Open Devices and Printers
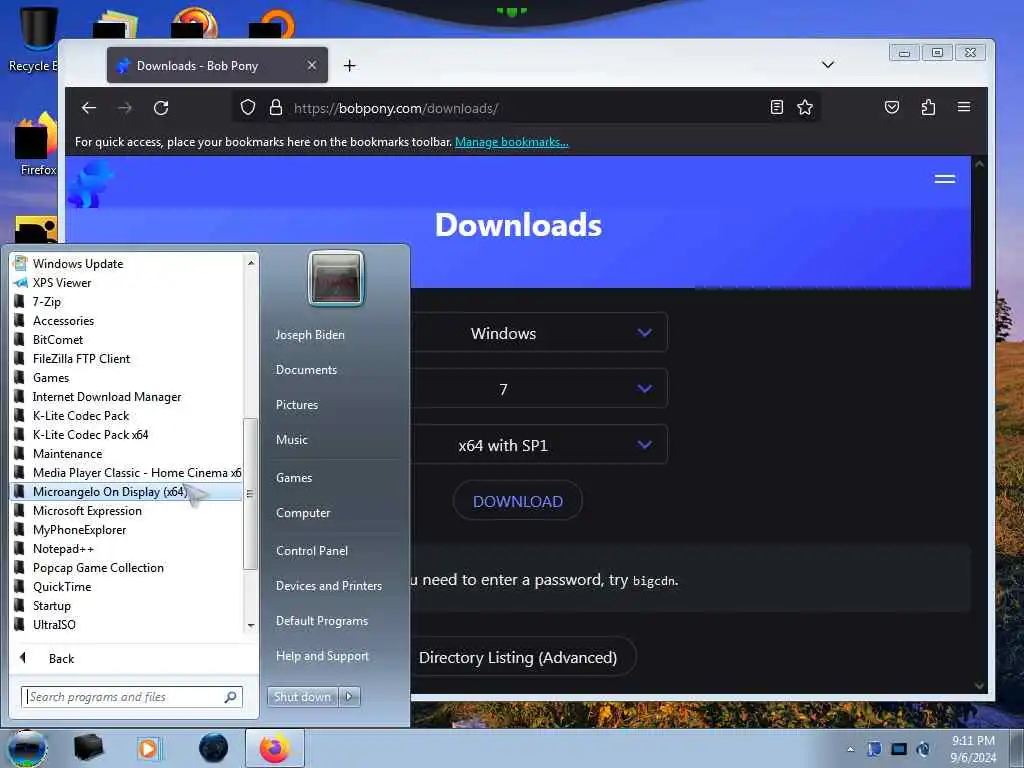Image resolution: width=1024 pixels, height=768 pixels. click(328, 586)
